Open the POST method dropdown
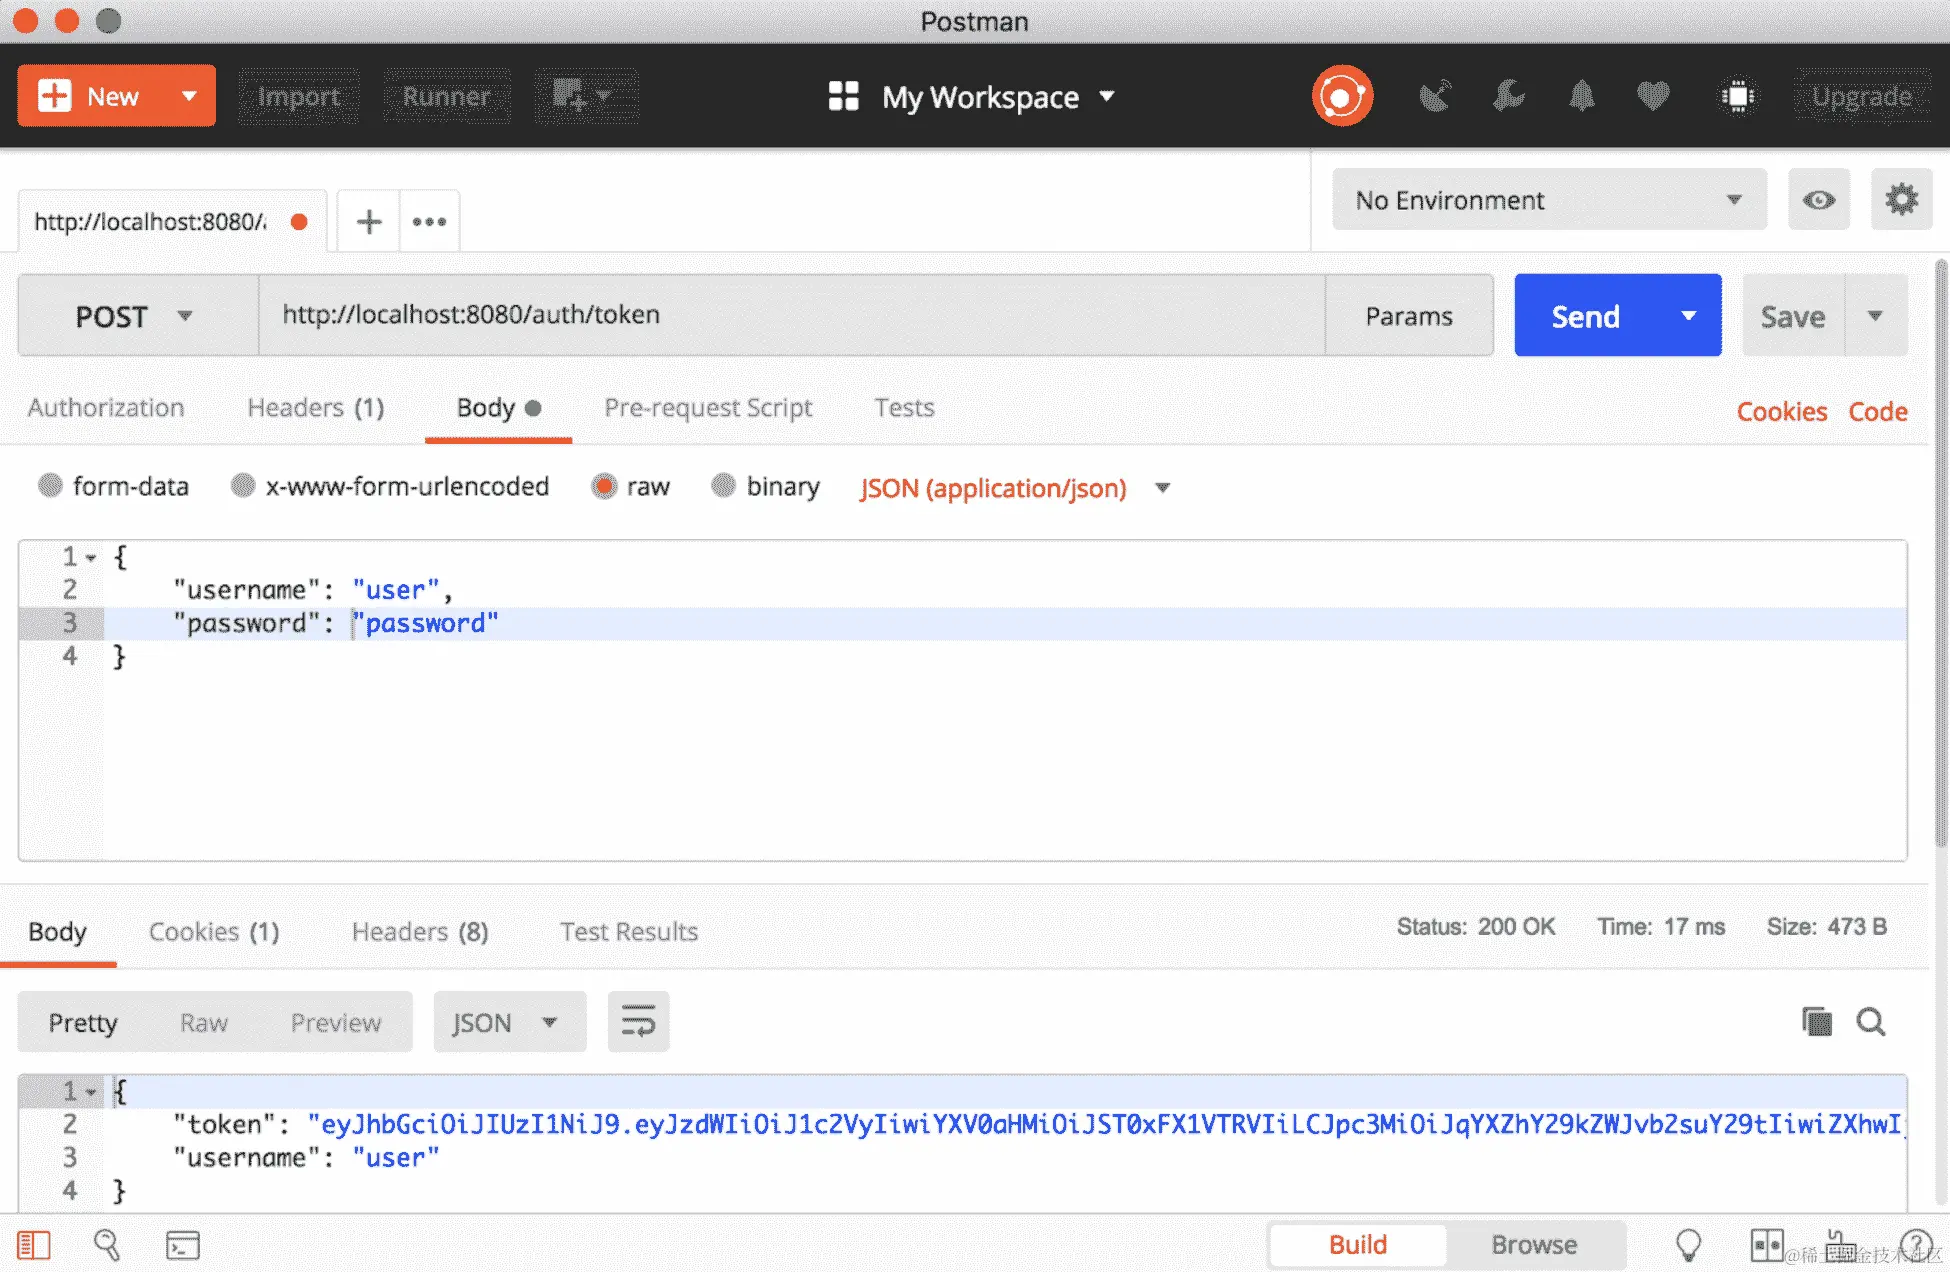Viewport: 1950px width, 1272px height. [135, 316]
